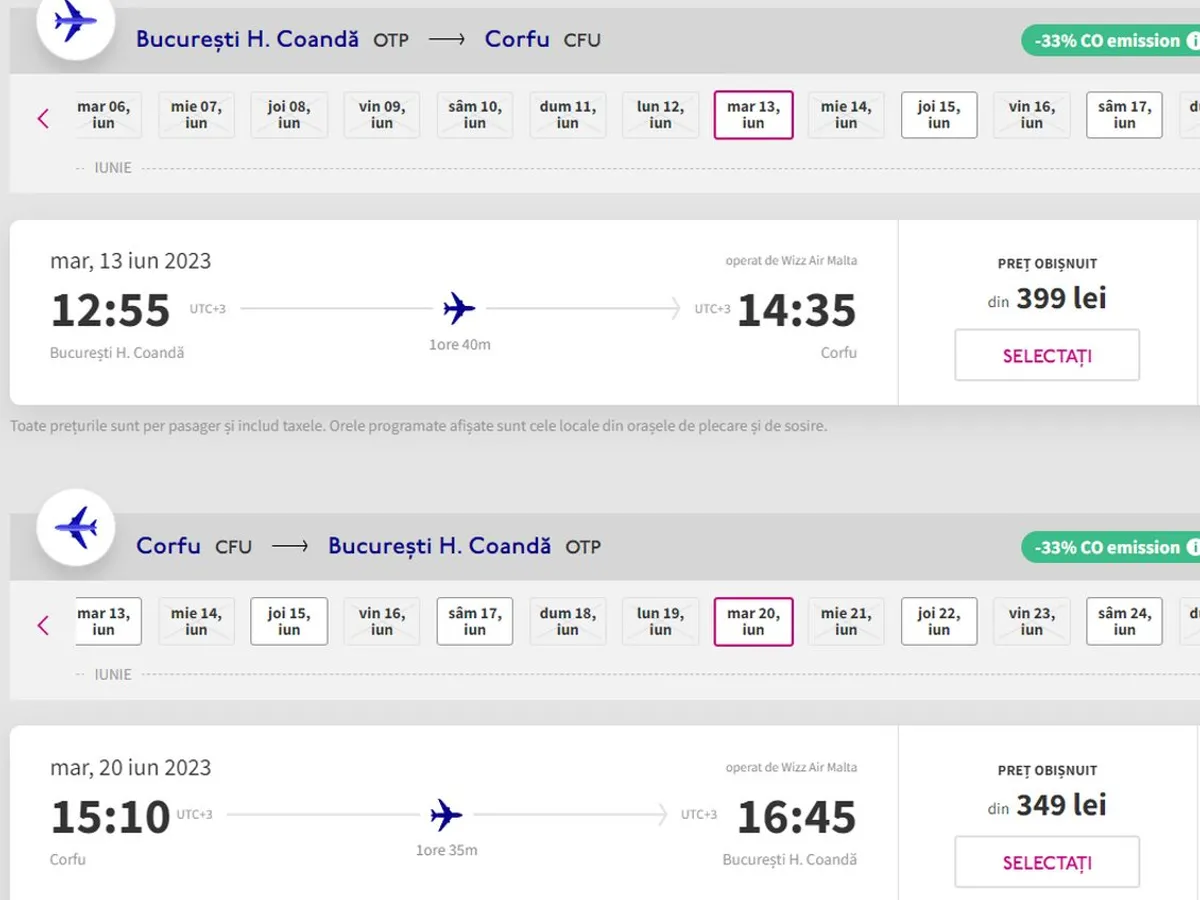Image resolution: width=1200 pixels, height=900 pixels.
Task: Choose return date mar 20 iun
Action: (753, 621)
